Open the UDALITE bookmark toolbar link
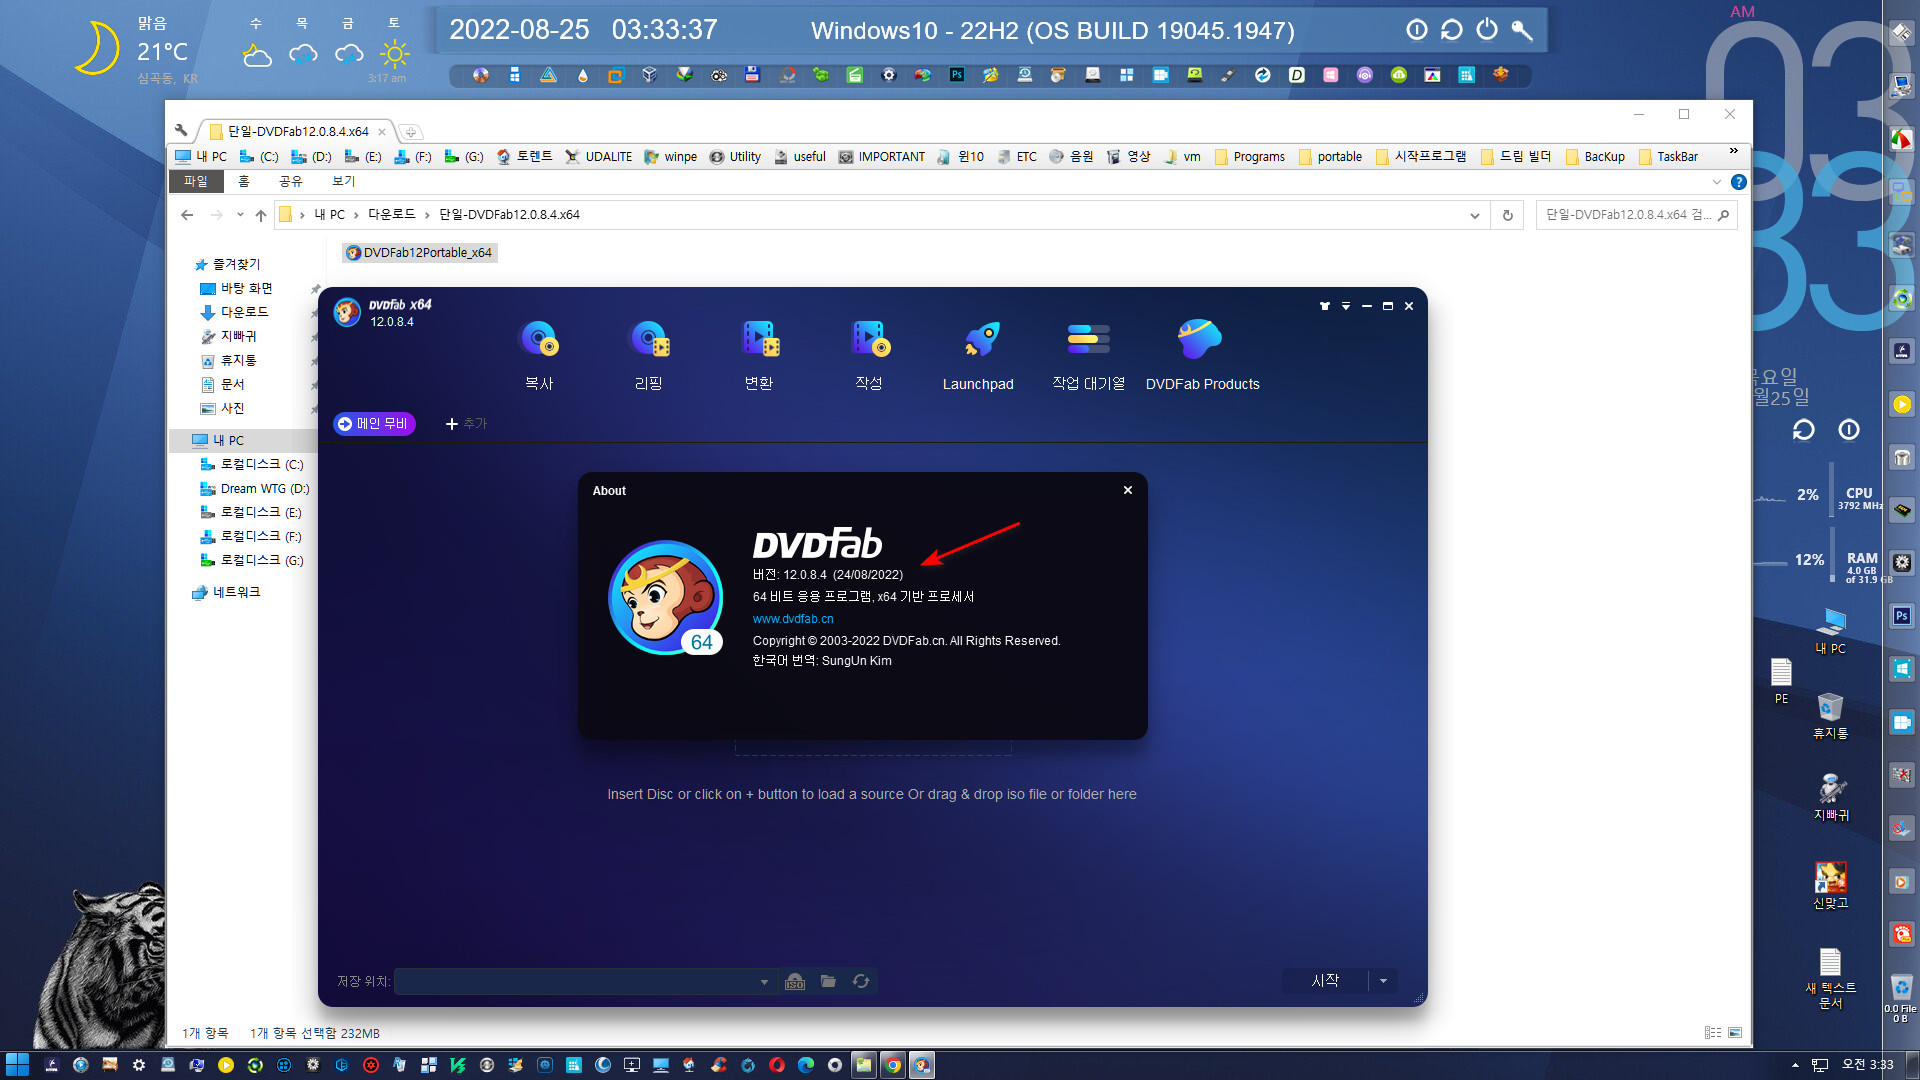The image size is (1920, 1080). (598, 157)
